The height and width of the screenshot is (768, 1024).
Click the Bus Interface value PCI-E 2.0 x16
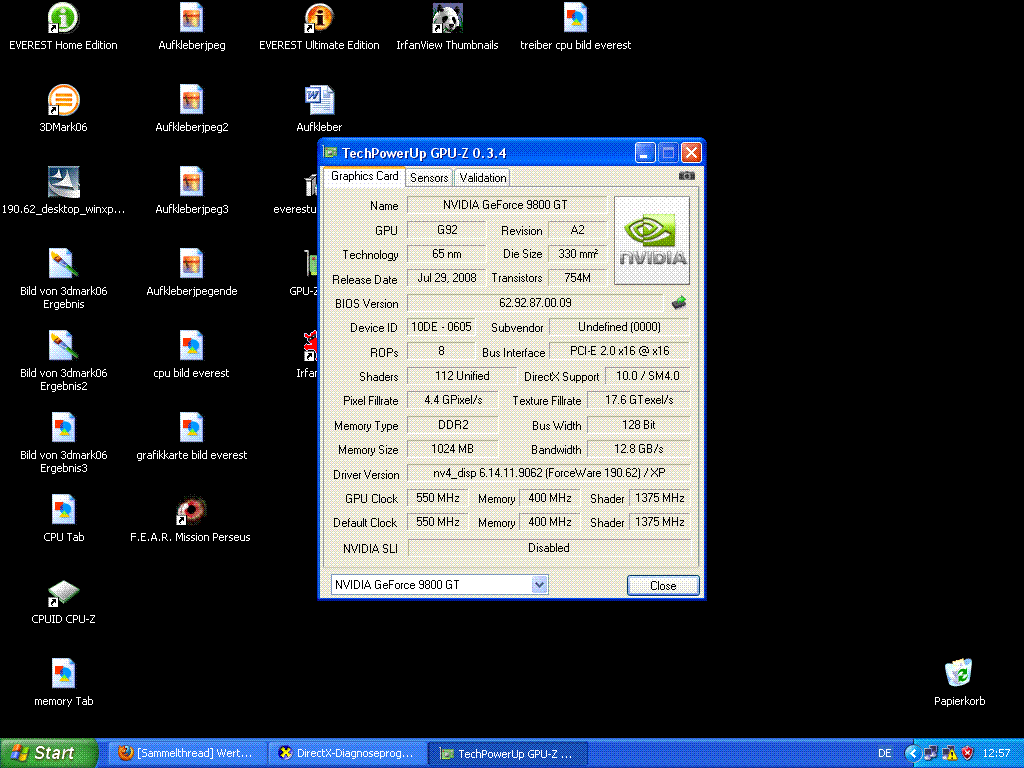tap(619, 351)
